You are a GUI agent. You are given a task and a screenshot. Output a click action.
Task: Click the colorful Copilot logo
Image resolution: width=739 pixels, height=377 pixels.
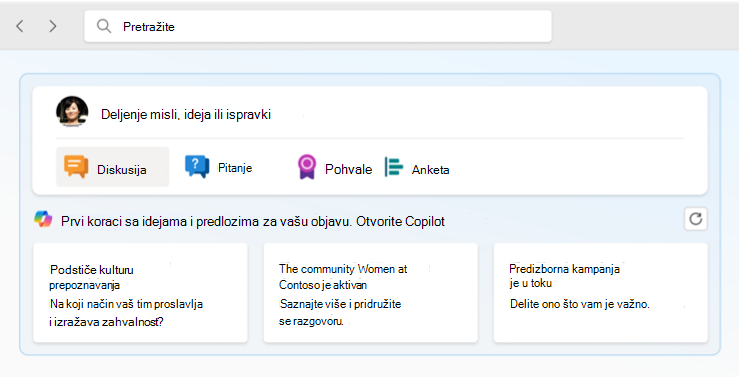tap(43, 219)
